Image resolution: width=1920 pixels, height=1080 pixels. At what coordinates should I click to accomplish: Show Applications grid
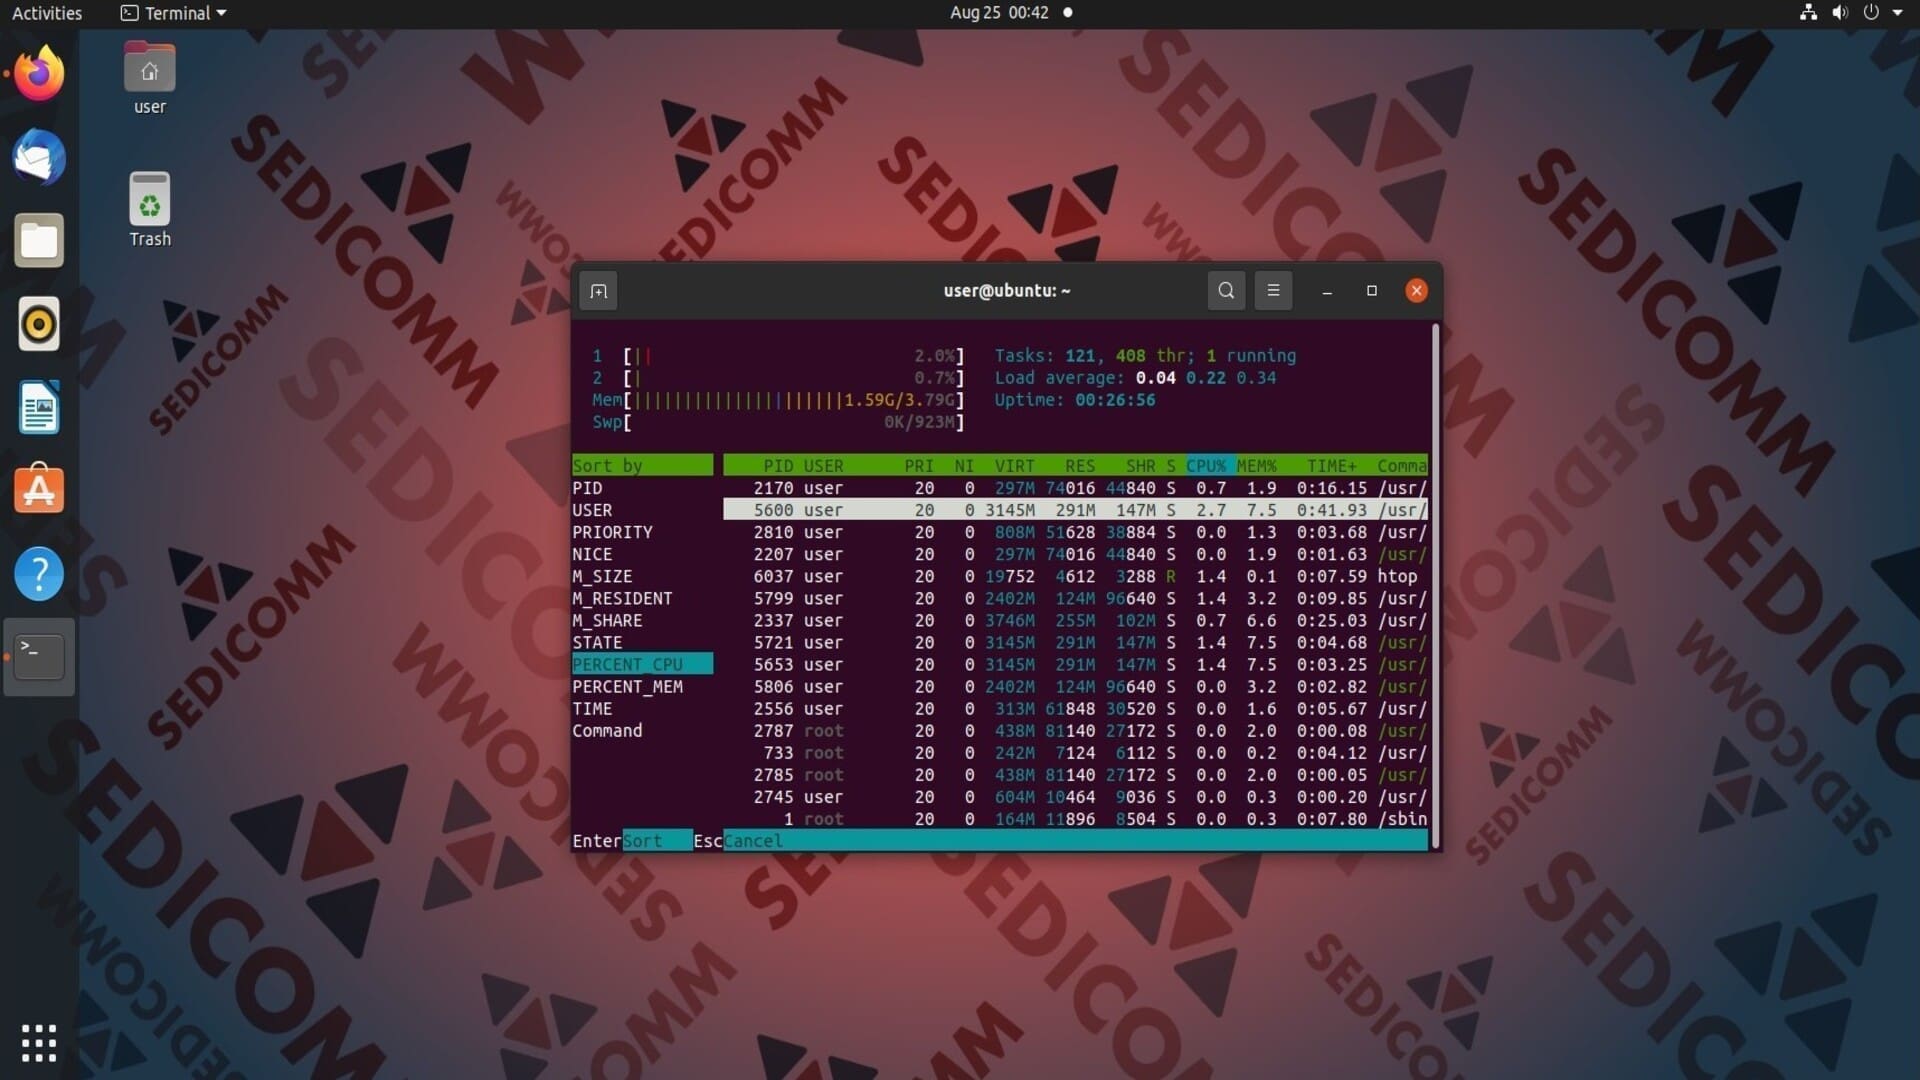pos(39,1043)
